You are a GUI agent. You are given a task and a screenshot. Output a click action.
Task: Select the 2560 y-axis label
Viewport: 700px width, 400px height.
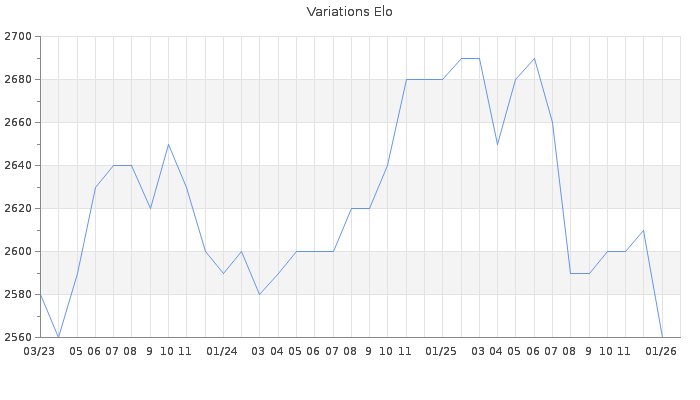pyautogui.click(x=18, y=338)
